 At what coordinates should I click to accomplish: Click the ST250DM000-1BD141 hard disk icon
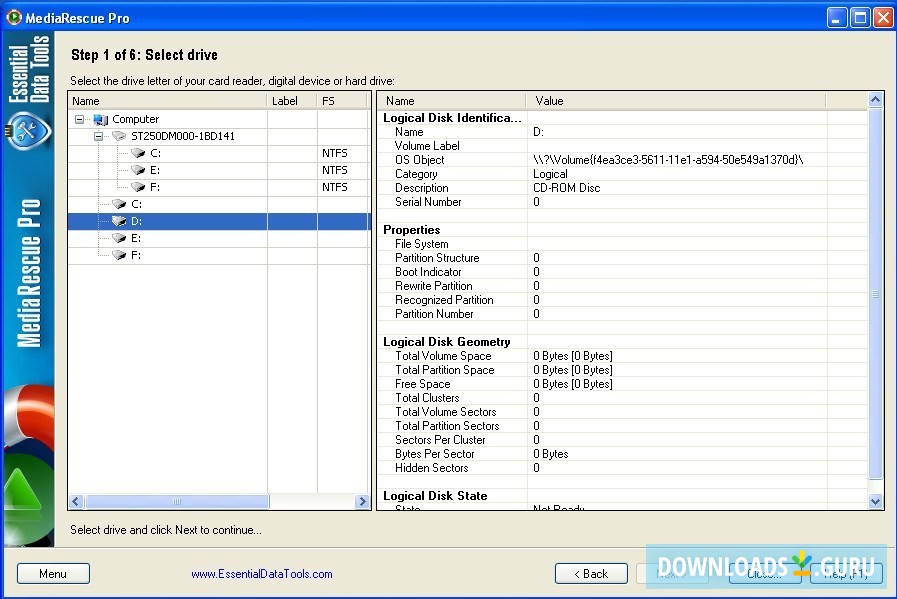click(x=120, y=136)
